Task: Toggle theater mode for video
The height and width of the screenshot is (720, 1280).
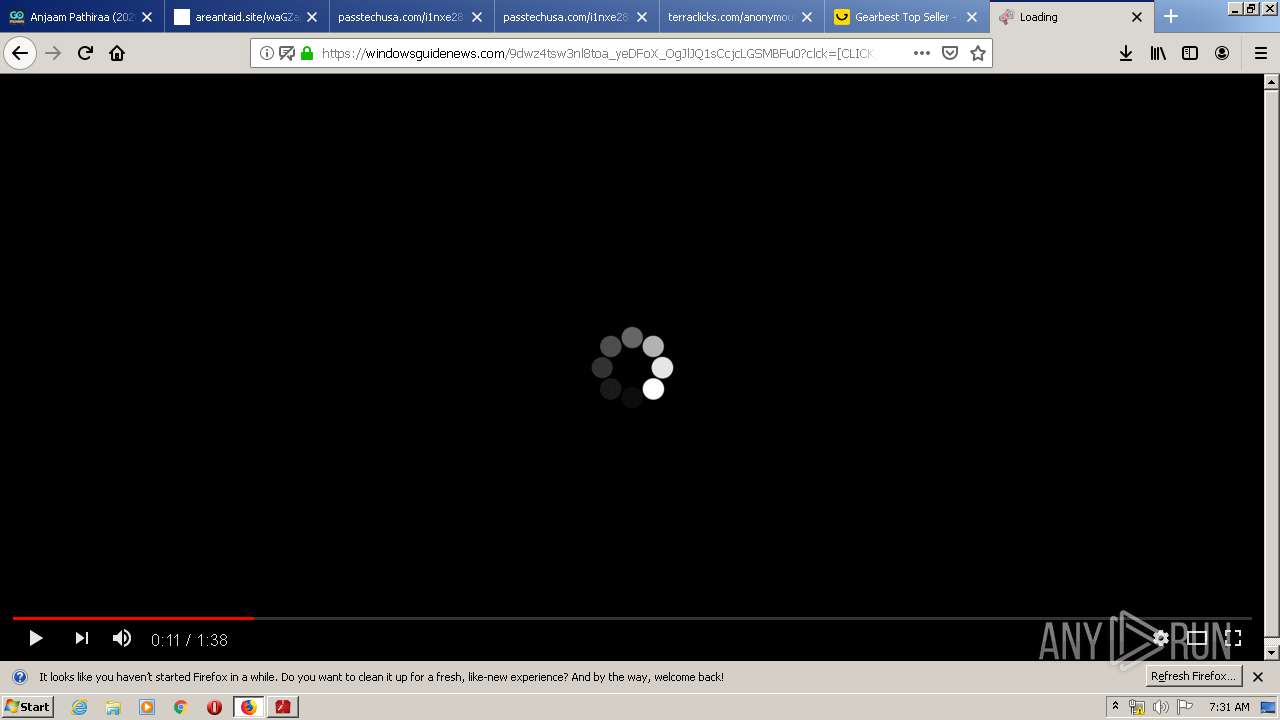Action: 1197,638
